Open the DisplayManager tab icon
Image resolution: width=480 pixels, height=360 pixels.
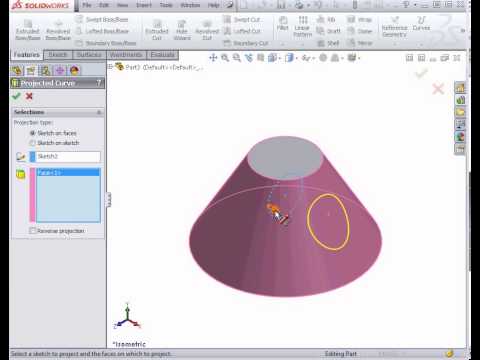(x=75, y=70)
